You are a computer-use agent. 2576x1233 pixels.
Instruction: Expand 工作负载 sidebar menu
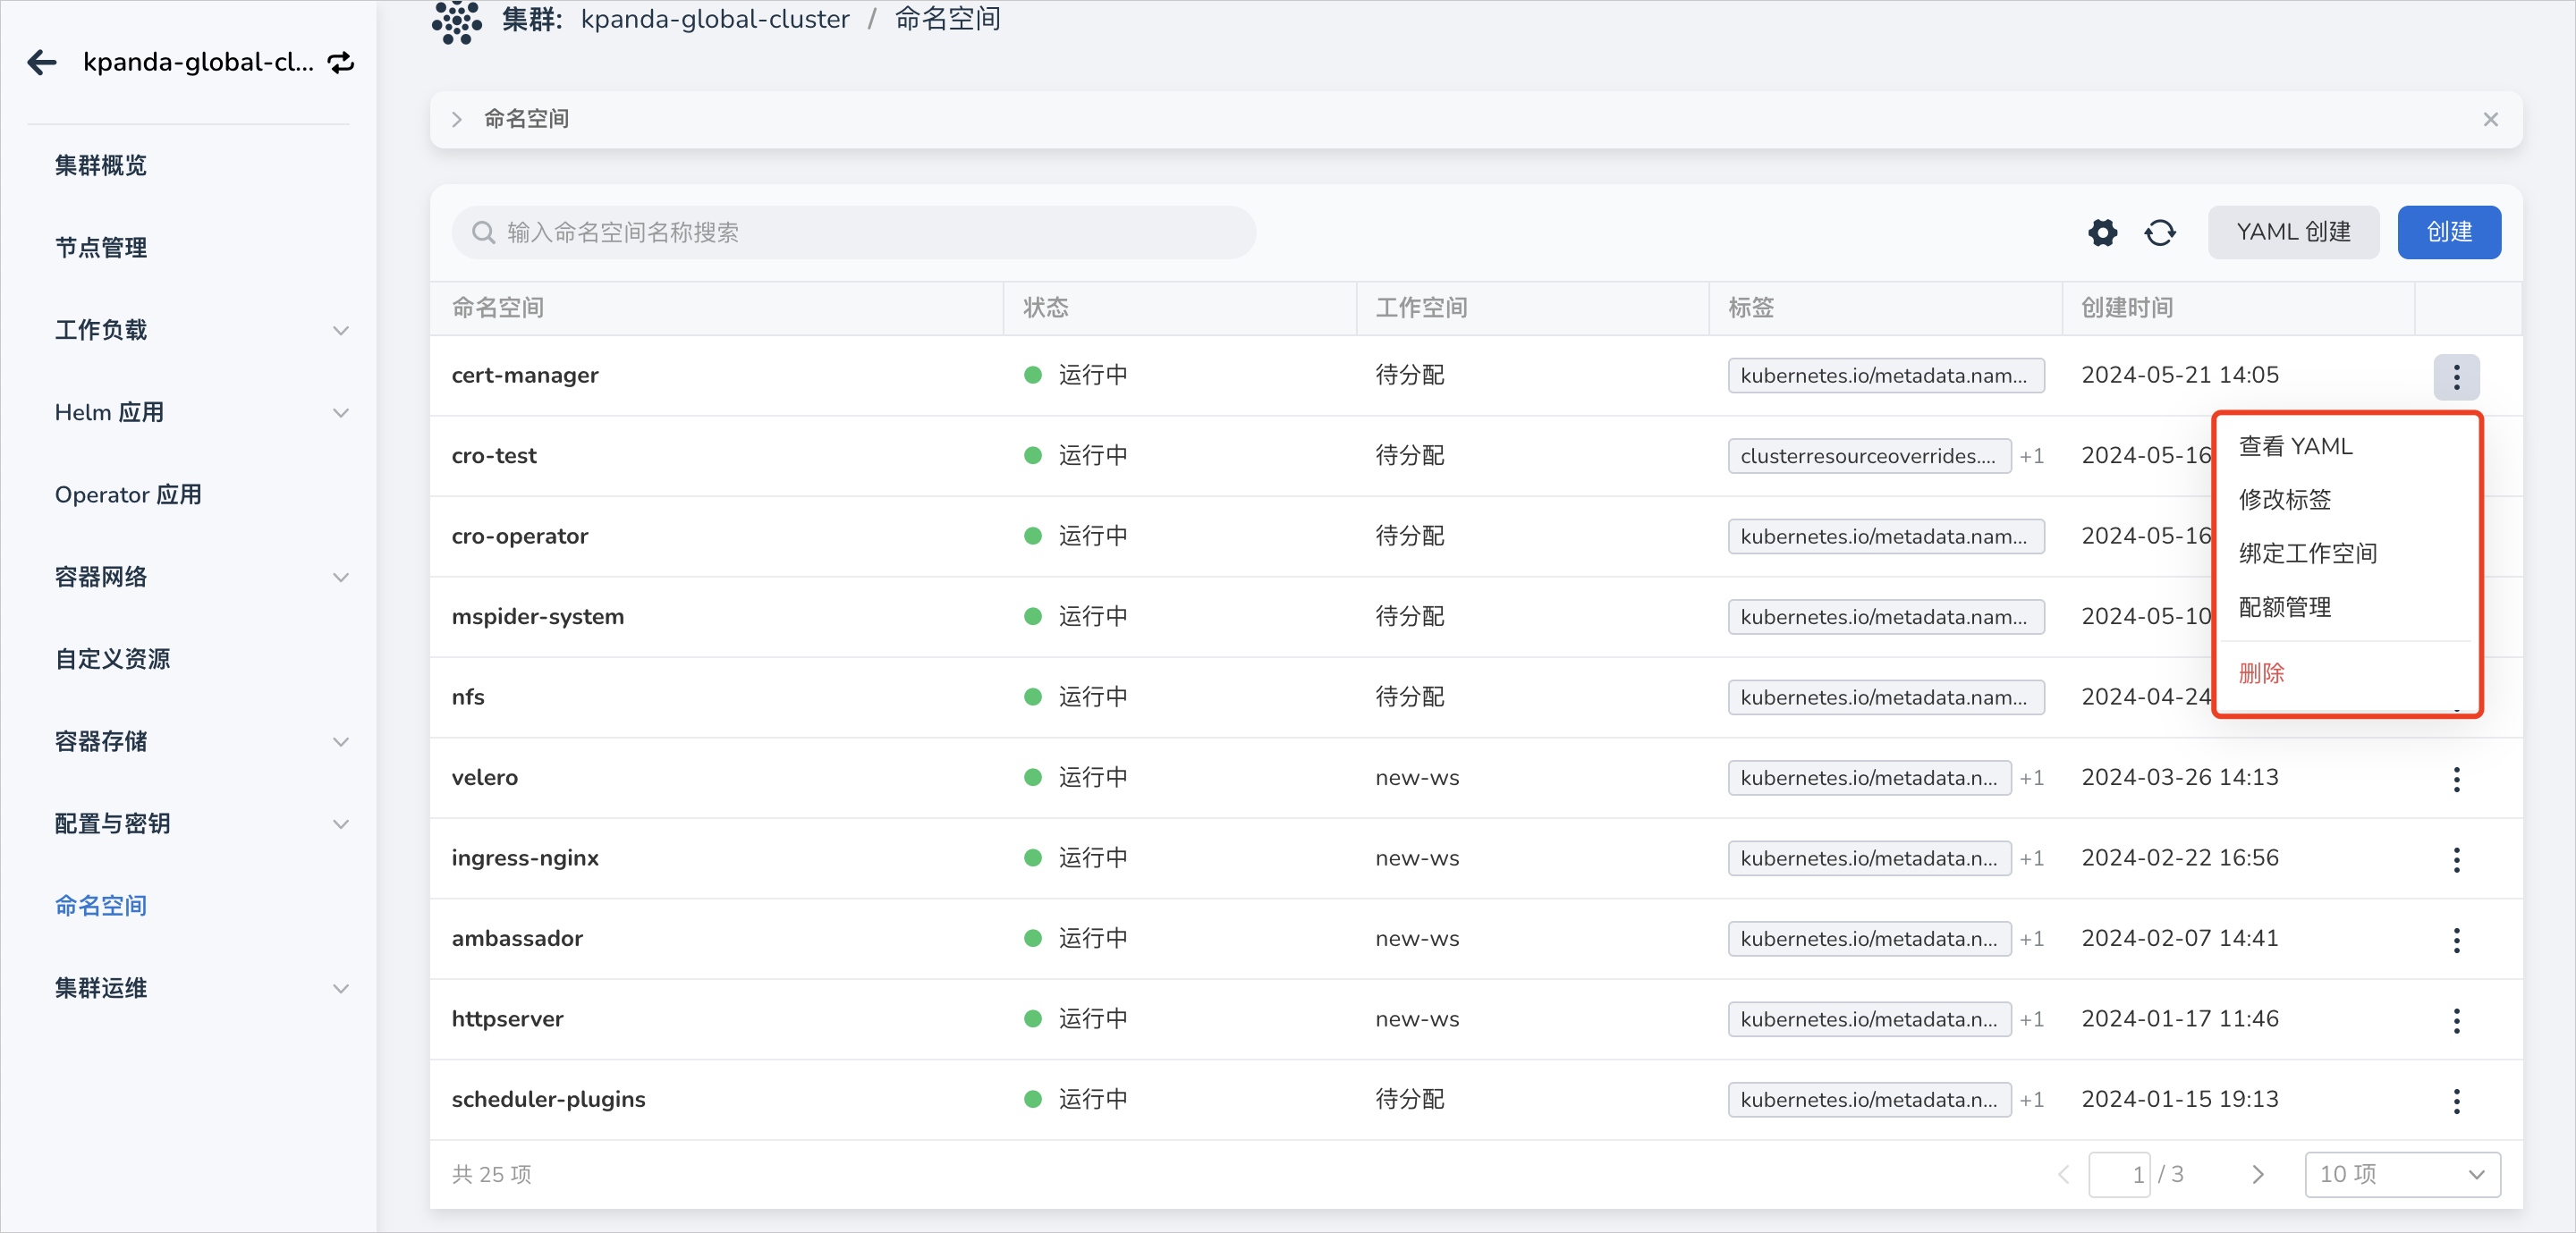[340, 331]
